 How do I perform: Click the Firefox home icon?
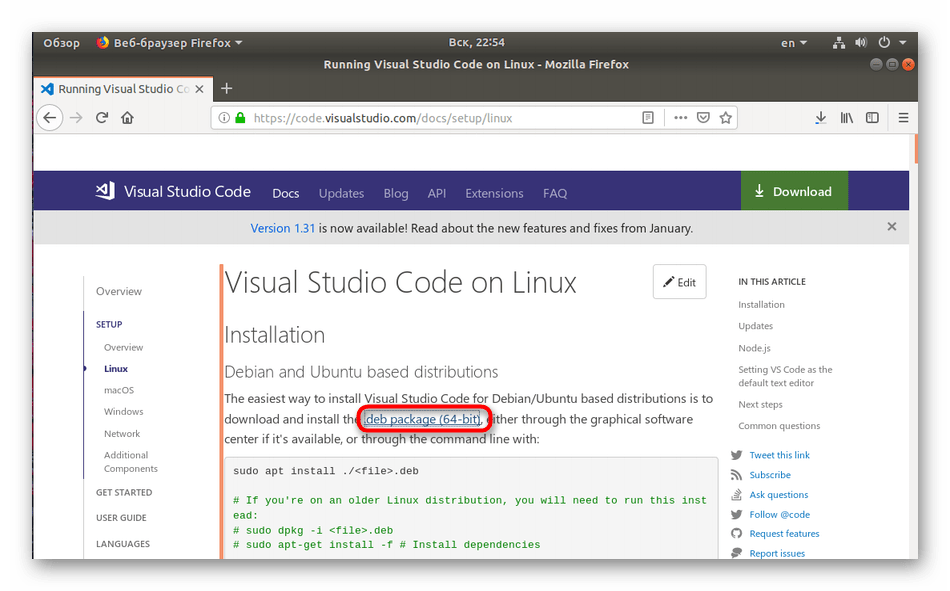[127, 118]
